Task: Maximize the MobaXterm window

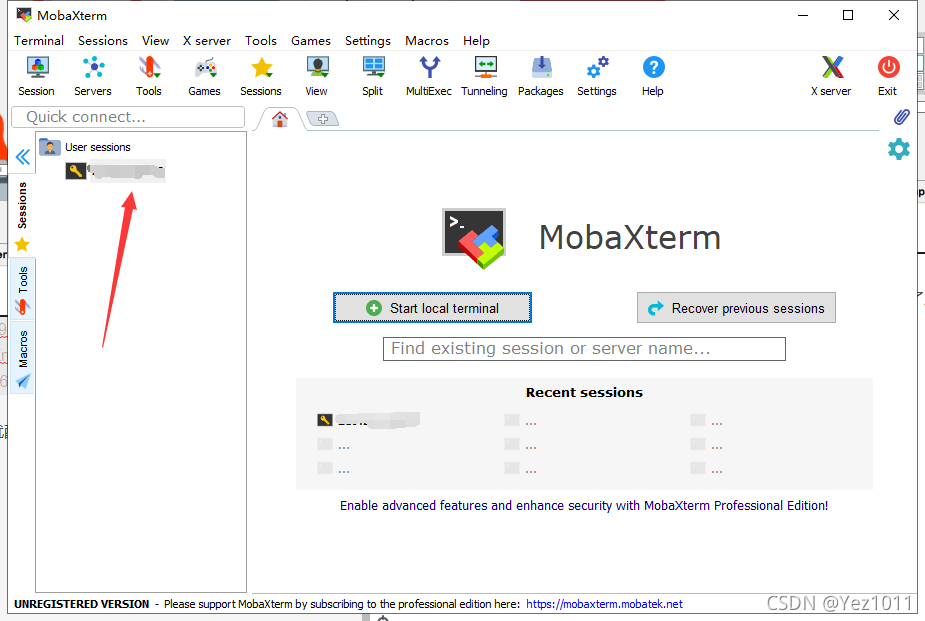Action: coord(848,15)
